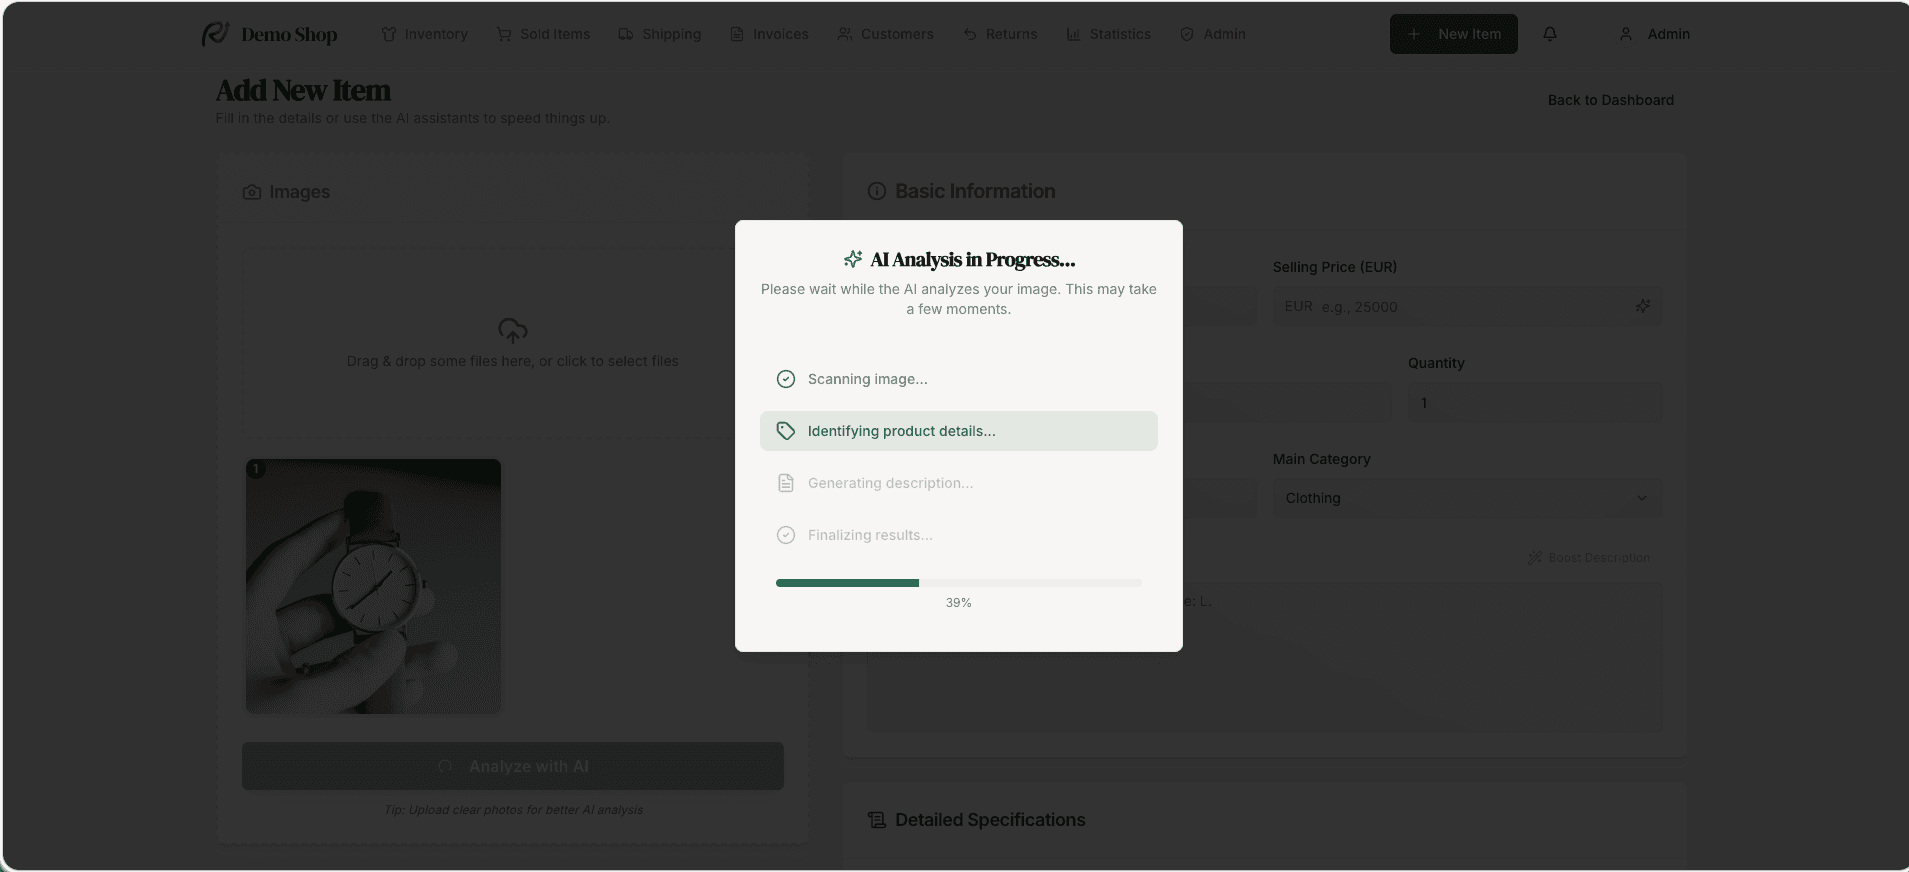The height and width of the screenshot is (872, 1909).
Task: Click the upload cloud icon in dropzone
Action: [512, 330]
